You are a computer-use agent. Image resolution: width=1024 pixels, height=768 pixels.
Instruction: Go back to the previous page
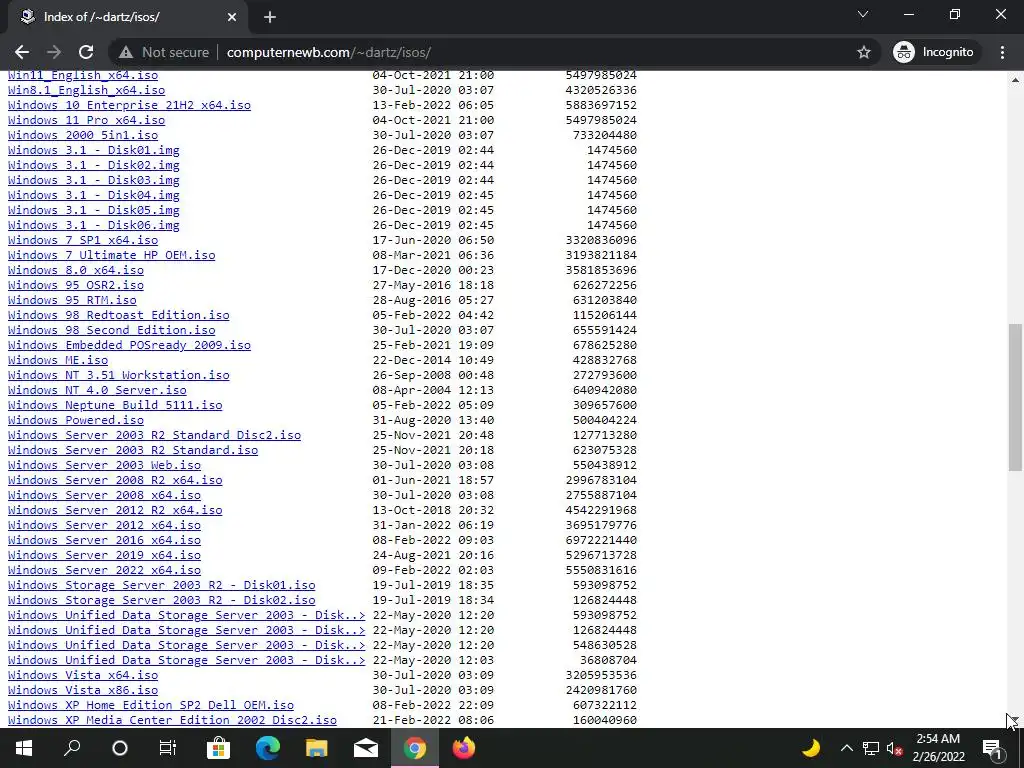(x=22, y=52)
